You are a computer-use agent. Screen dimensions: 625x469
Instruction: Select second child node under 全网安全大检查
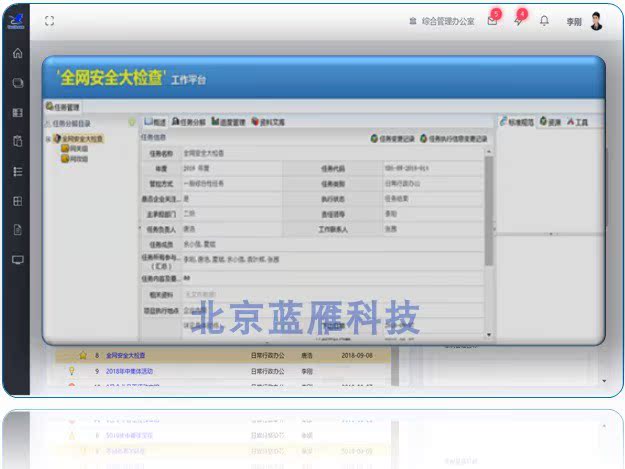[75, 159]
